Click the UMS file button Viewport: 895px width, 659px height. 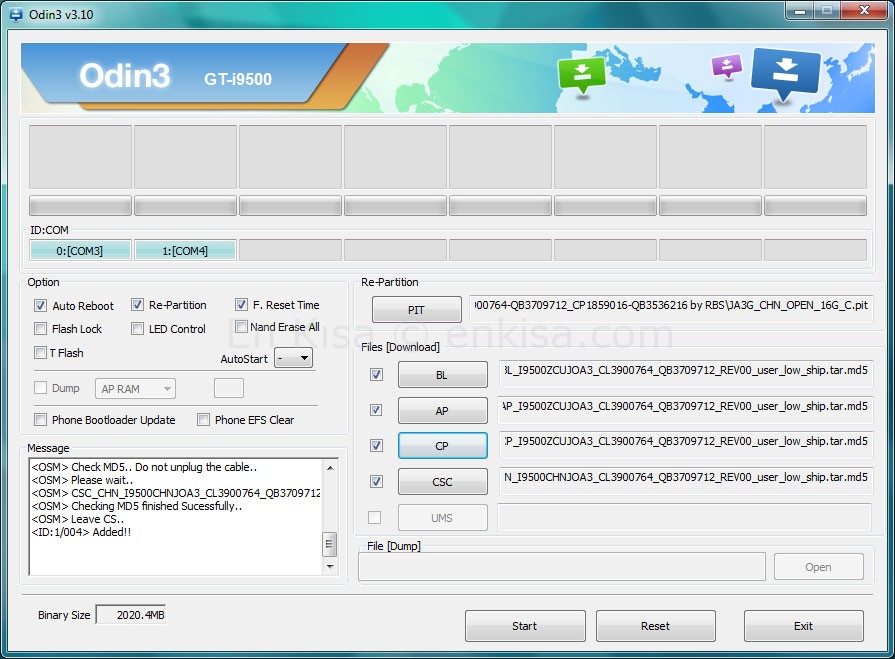[442, 518]
